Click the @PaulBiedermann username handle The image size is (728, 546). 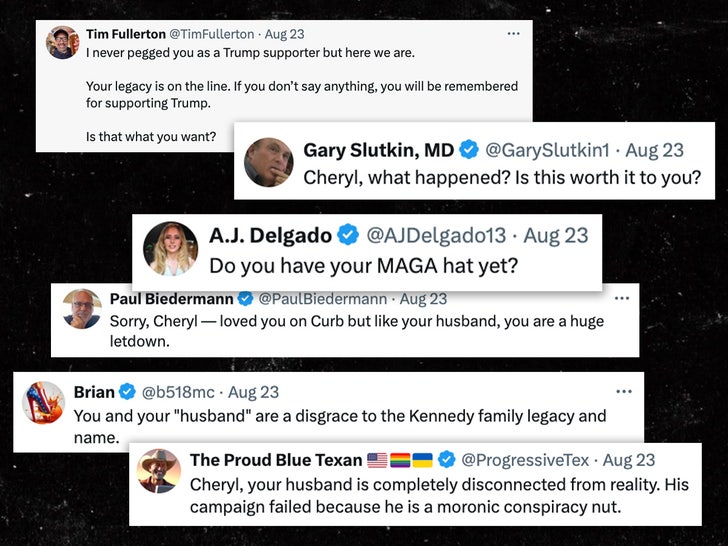(323, 298)
